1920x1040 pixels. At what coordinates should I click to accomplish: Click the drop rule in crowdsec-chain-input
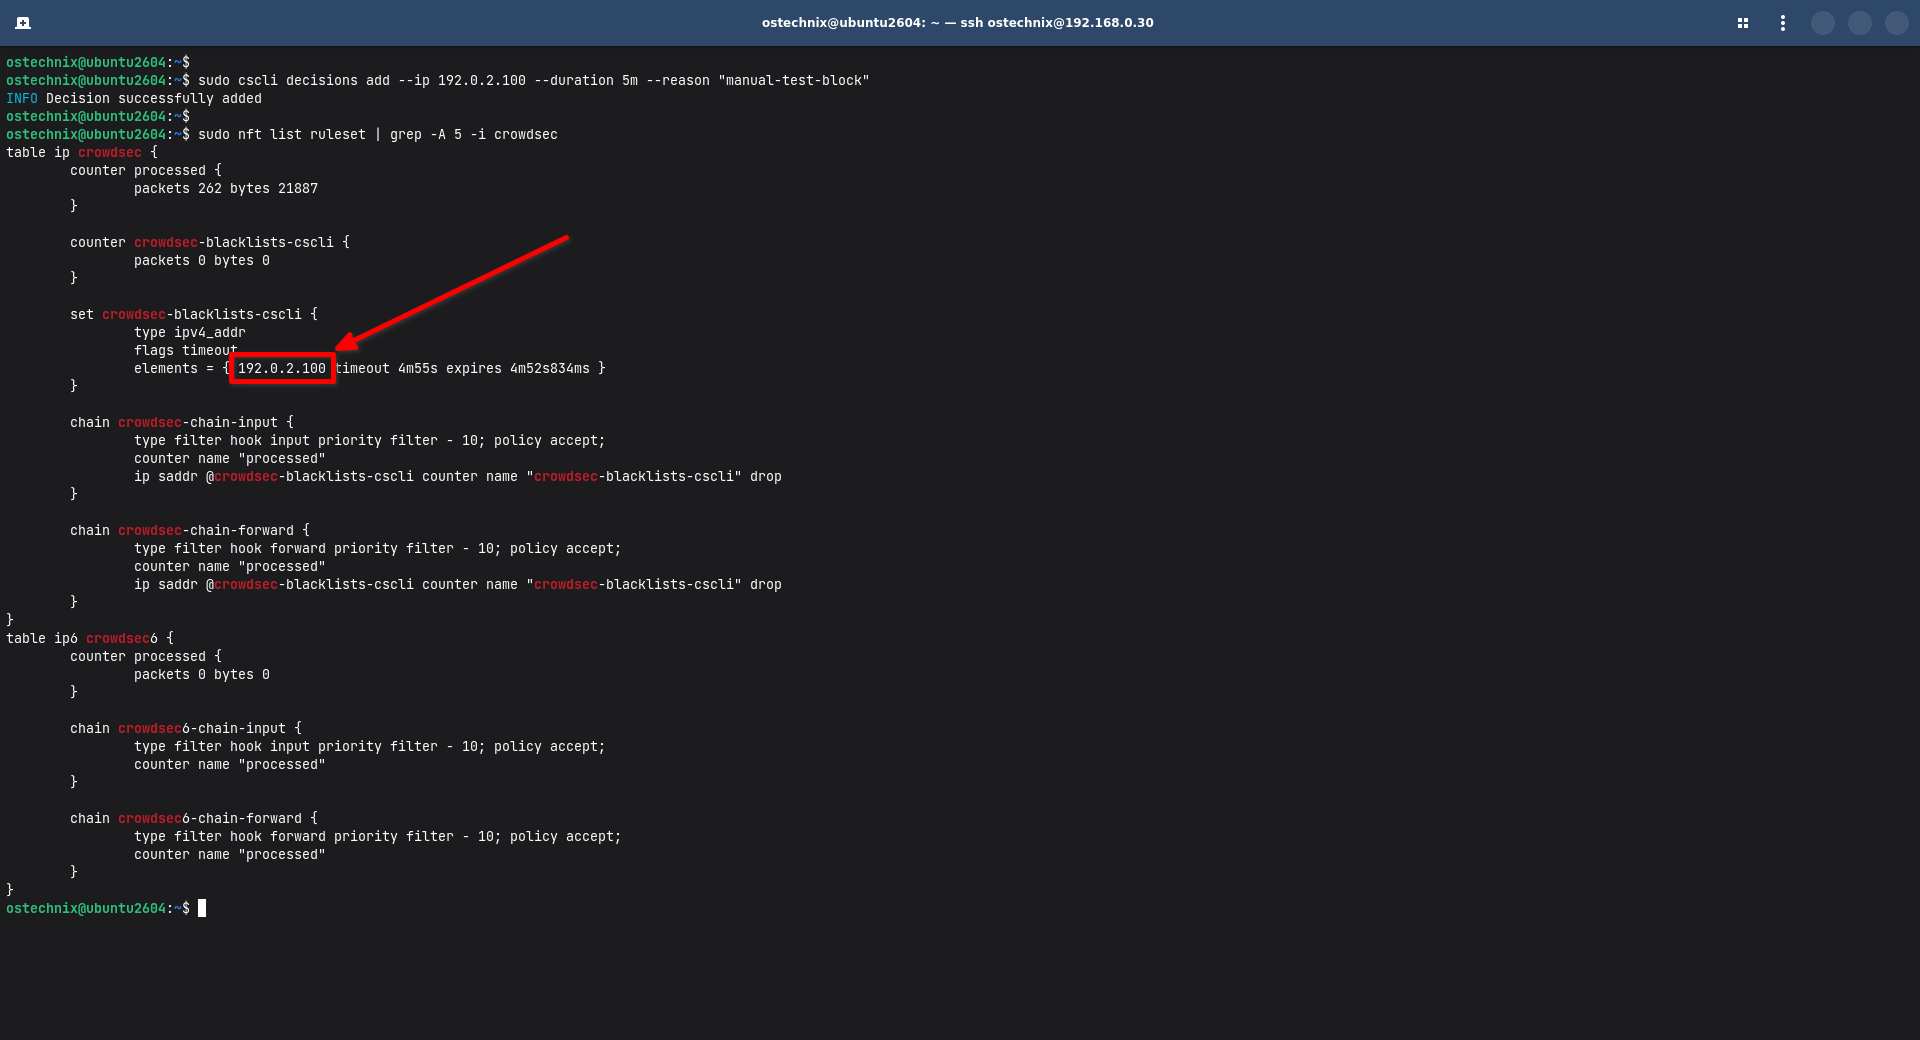[458, 477]
